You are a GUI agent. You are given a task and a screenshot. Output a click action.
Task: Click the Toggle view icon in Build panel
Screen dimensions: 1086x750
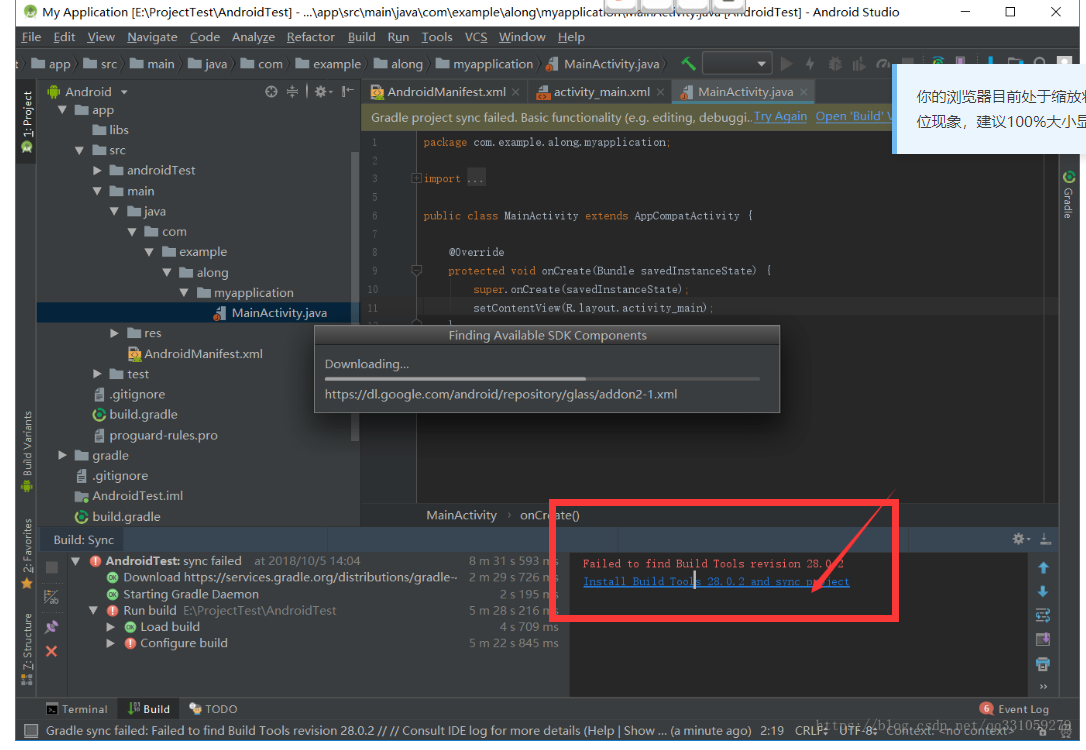click(52, 596)
